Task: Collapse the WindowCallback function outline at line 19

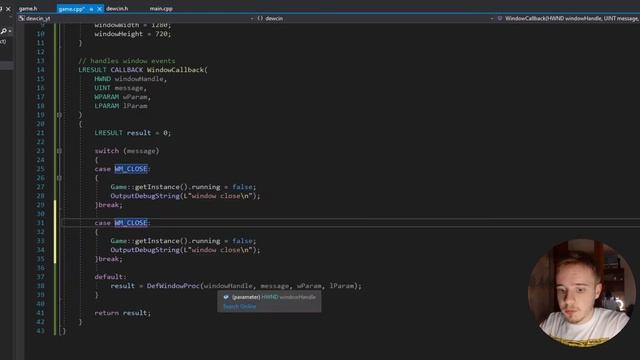Action: click(59, 115)
